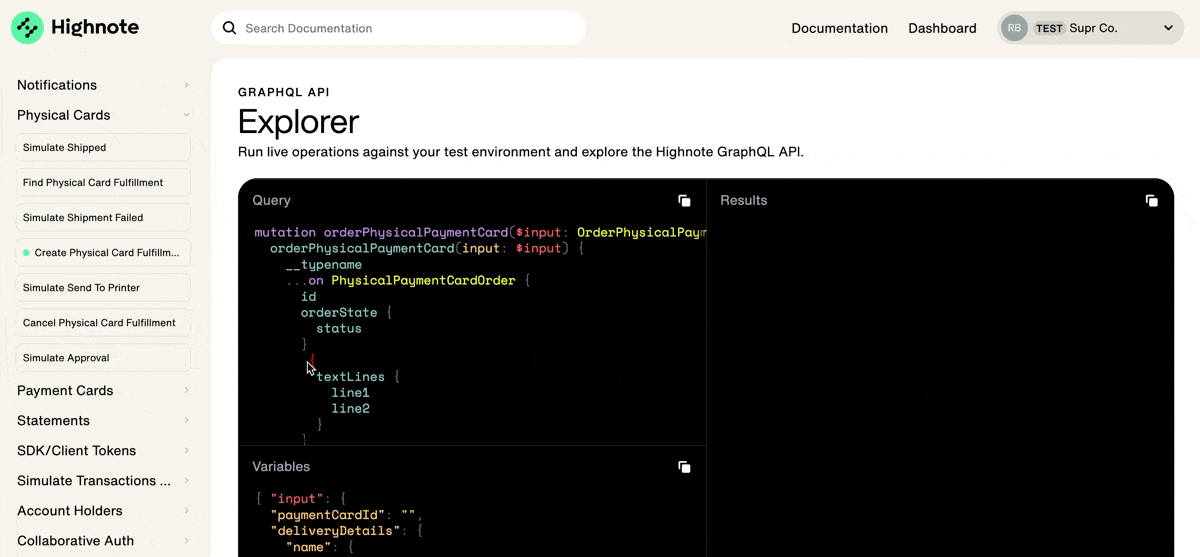Expand the Notifications section
This screenshot has height=557, width=1200.
click(186, 85)
